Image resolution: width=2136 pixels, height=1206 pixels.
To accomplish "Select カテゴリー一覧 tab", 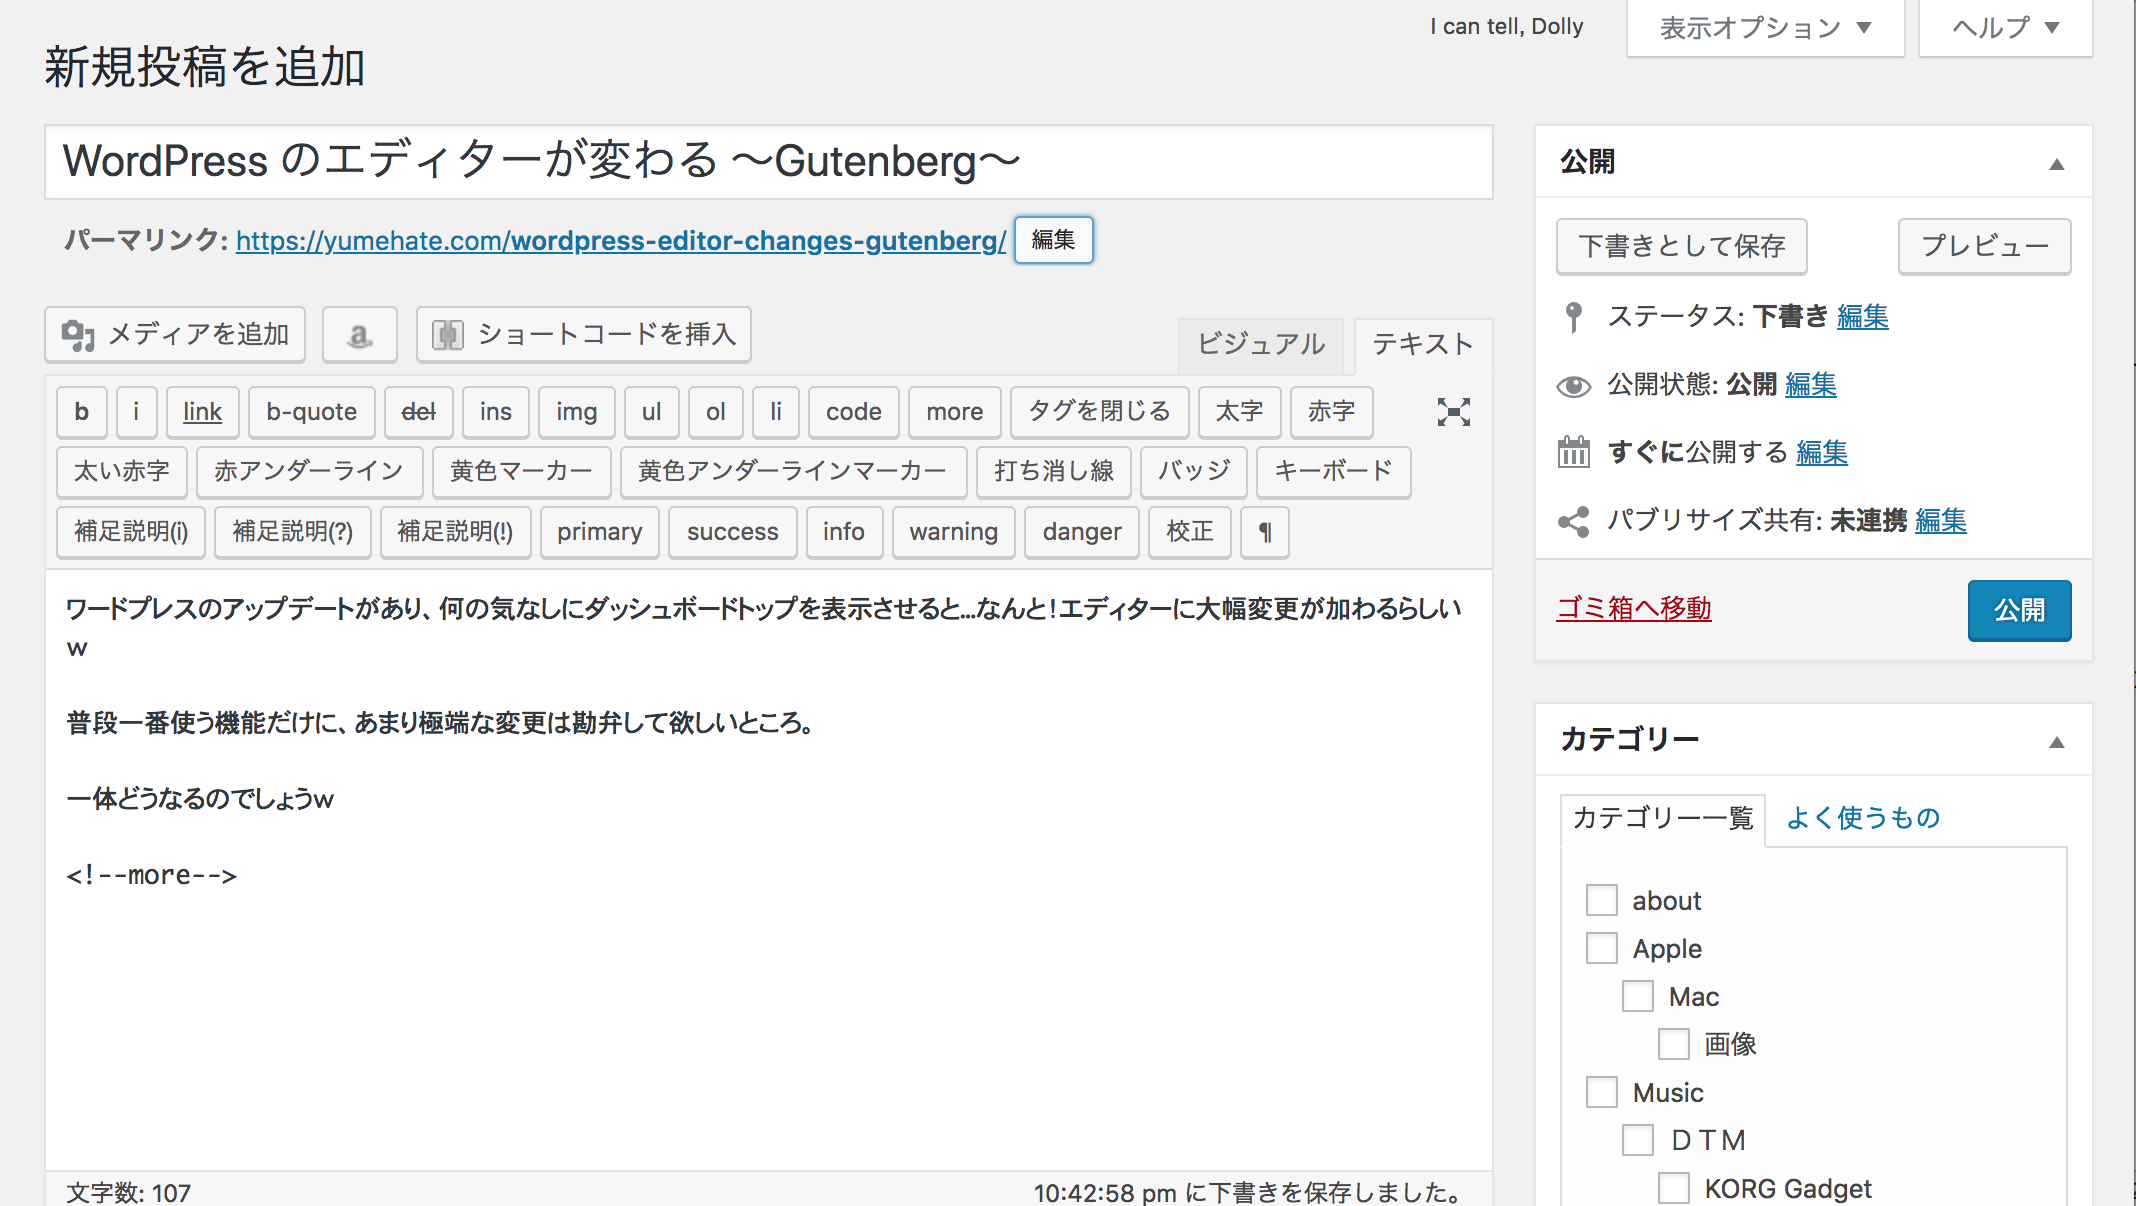I will 1663,819.
